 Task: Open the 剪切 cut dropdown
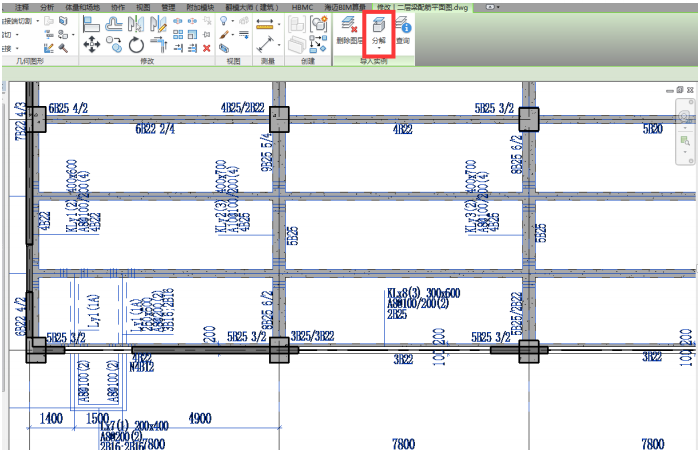click(17, 35)
